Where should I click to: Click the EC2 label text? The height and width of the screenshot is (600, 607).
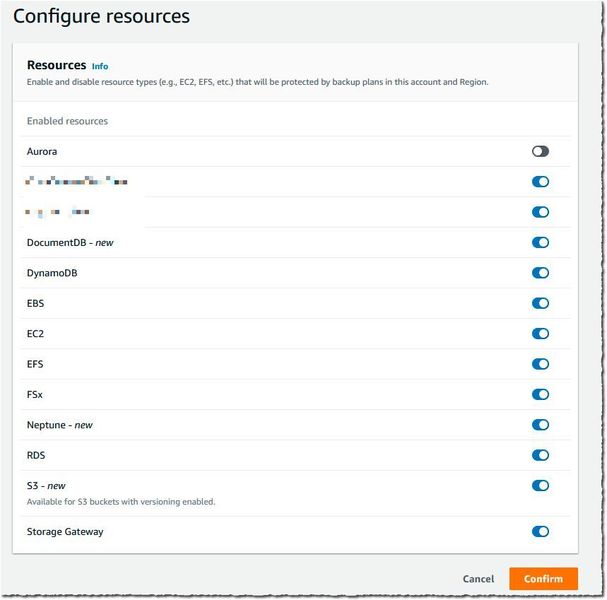[35, 334]
